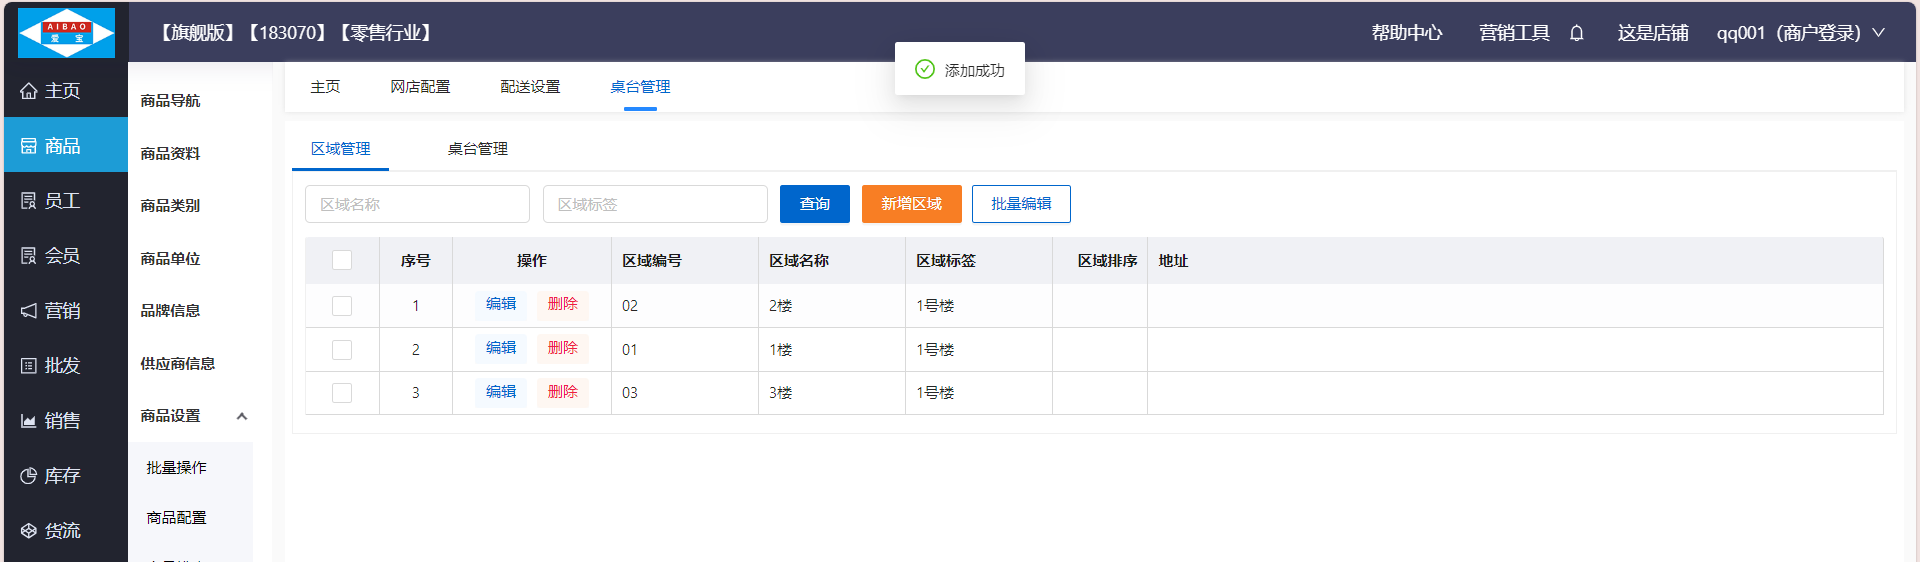The width and height of the screenshot is (1920, 562).
Task: Open the 会员 member section icon
Action: tap(29, 256)
